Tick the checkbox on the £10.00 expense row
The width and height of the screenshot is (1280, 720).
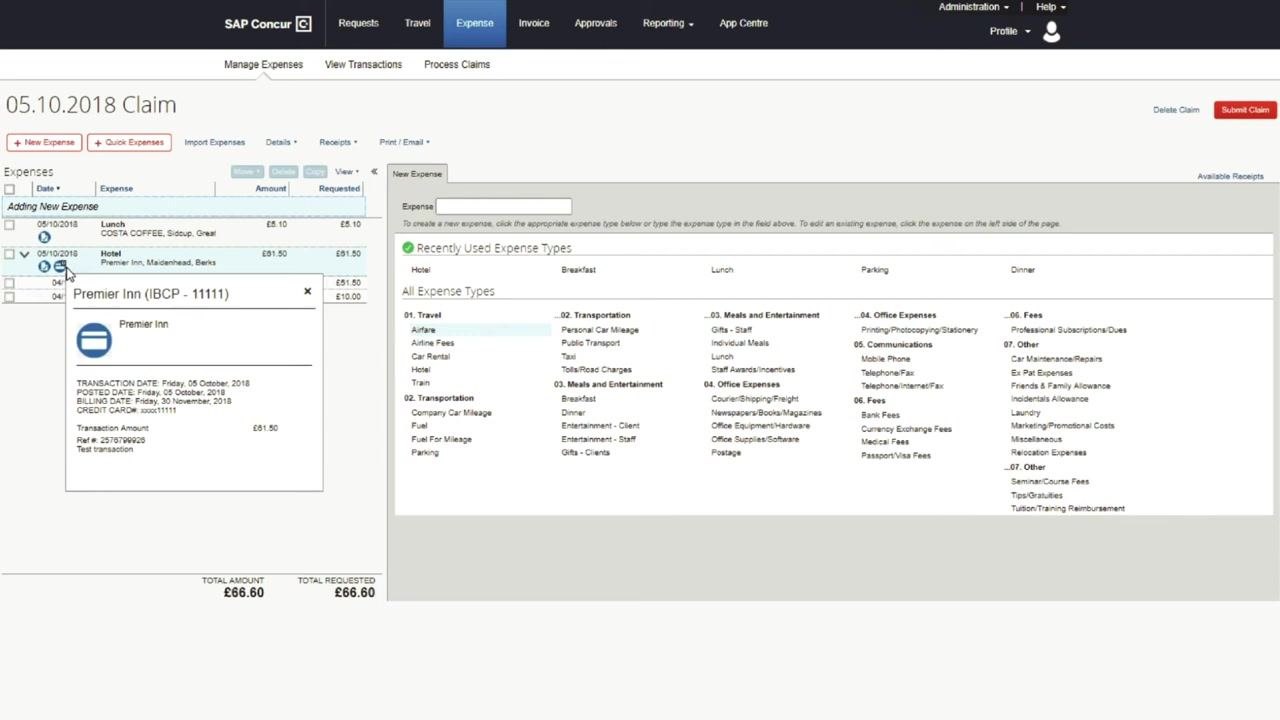(10, 297)
